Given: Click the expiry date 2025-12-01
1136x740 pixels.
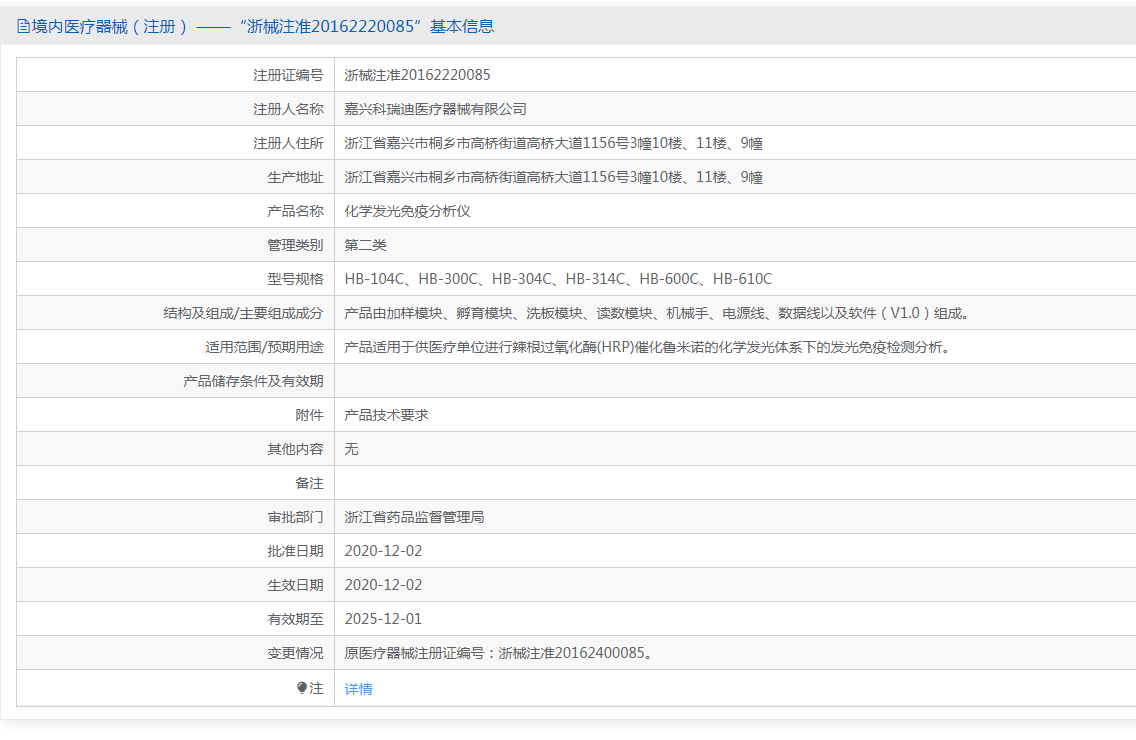Looking at the screenshot, I should coord(383,619).
